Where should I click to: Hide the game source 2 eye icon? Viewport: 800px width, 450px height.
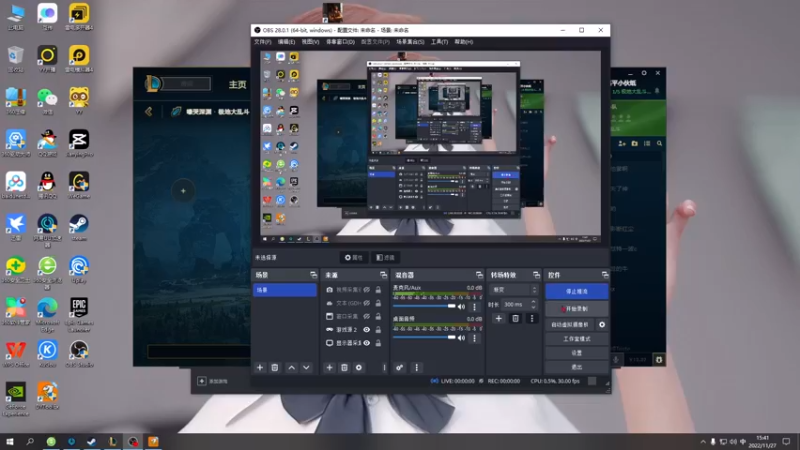[x=366, y=330]
